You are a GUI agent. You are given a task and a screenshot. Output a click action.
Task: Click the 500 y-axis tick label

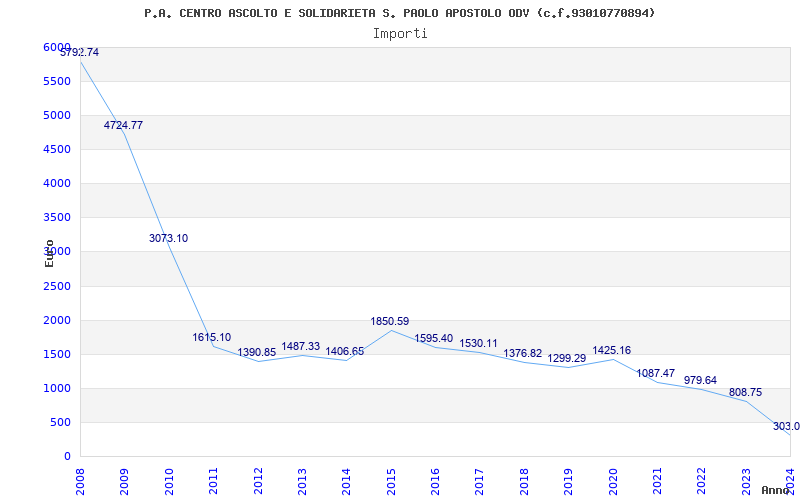pos(61,422)
